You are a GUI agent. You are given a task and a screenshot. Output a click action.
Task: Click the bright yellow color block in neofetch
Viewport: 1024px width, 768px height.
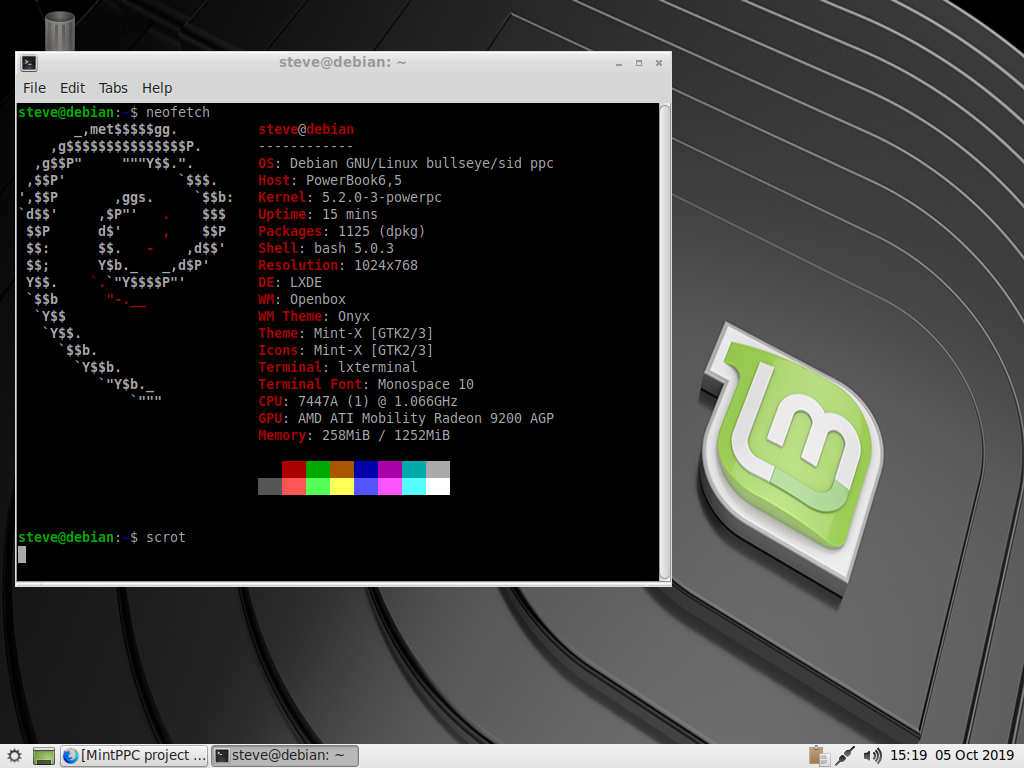coord(342,486)
